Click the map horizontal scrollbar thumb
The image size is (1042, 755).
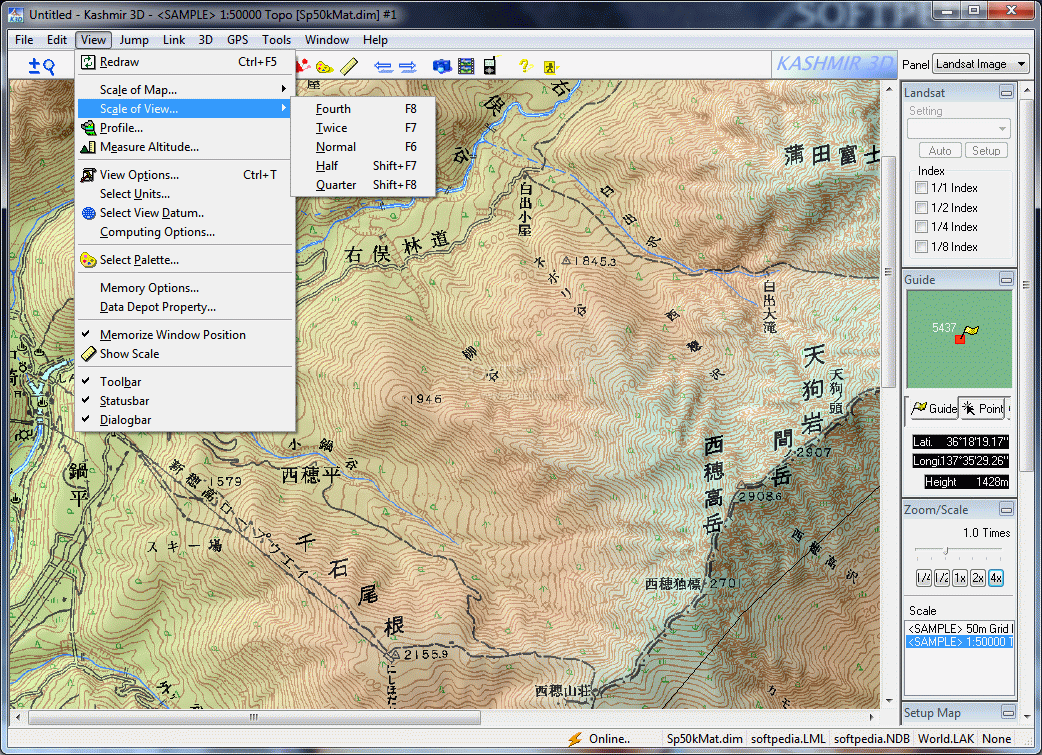pyautogui.click(x=254, y=718)
